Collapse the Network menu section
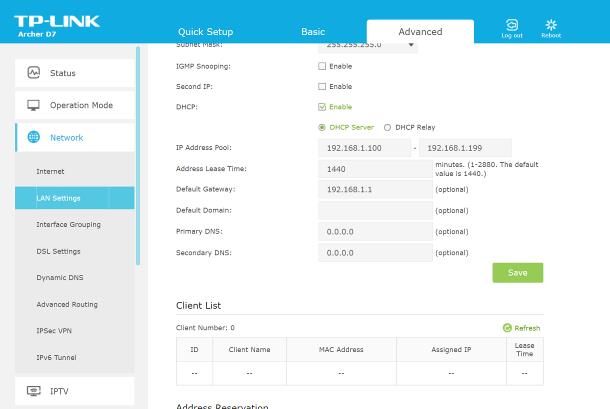 point(75,137)
